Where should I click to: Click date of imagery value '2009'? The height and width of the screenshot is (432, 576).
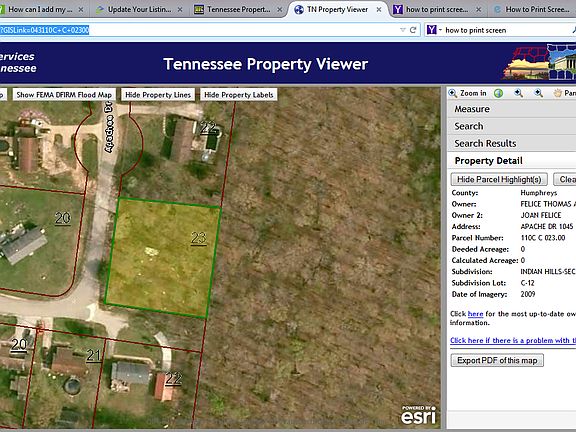pyautogui.click(x=528, y=294)
